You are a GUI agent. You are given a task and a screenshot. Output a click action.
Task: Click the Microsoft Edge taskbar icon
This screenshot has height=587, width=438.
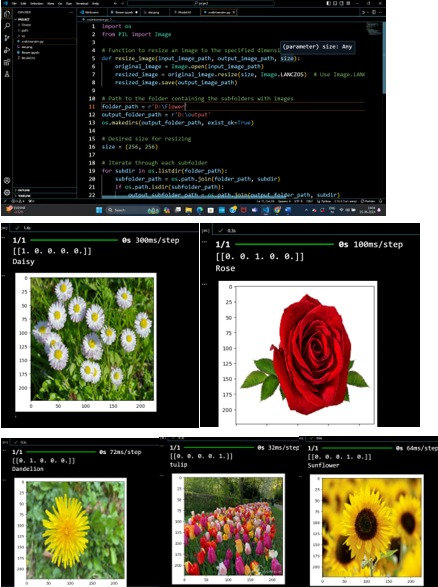click(x=200, y=210)
